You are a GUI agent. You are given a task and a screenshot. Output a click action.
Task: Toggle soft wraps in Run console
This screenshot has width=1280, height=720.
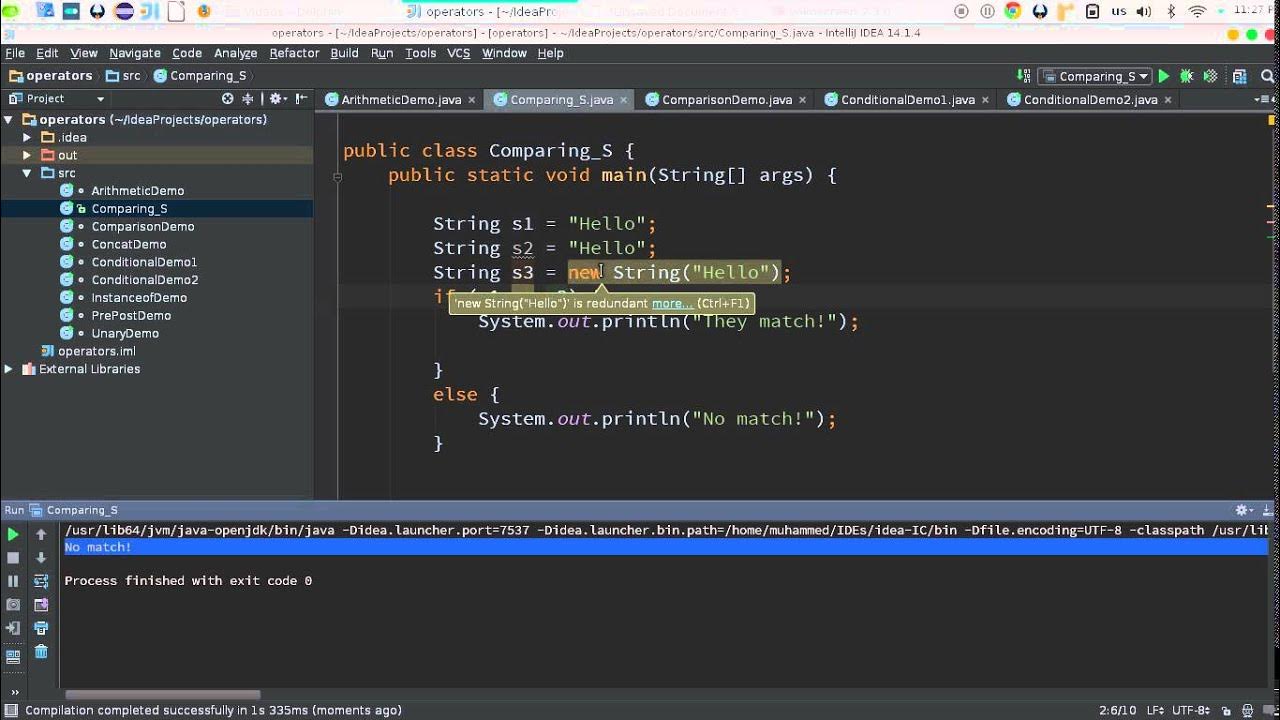(x=41, y=581)
